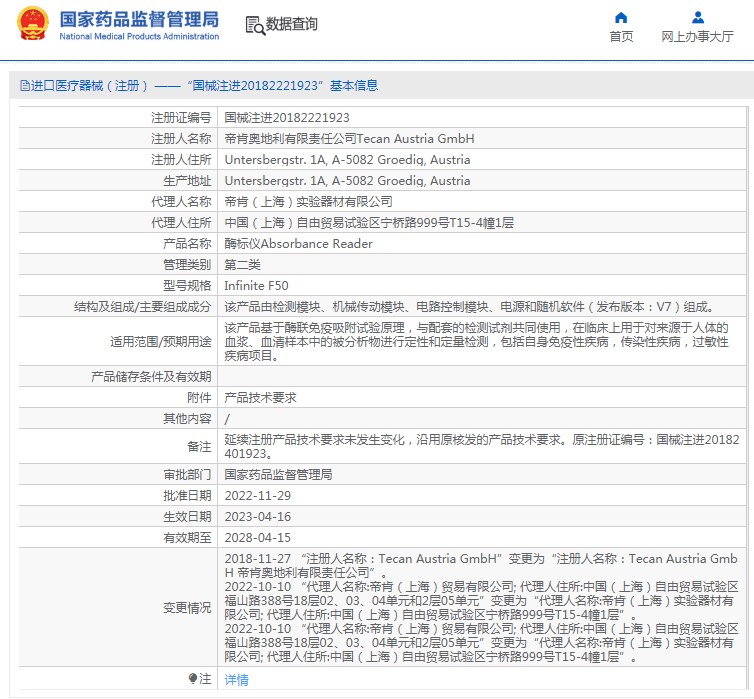Select attachment 产品技术要求 value
This screenshot has width=754, height=699.
(260, 398)
